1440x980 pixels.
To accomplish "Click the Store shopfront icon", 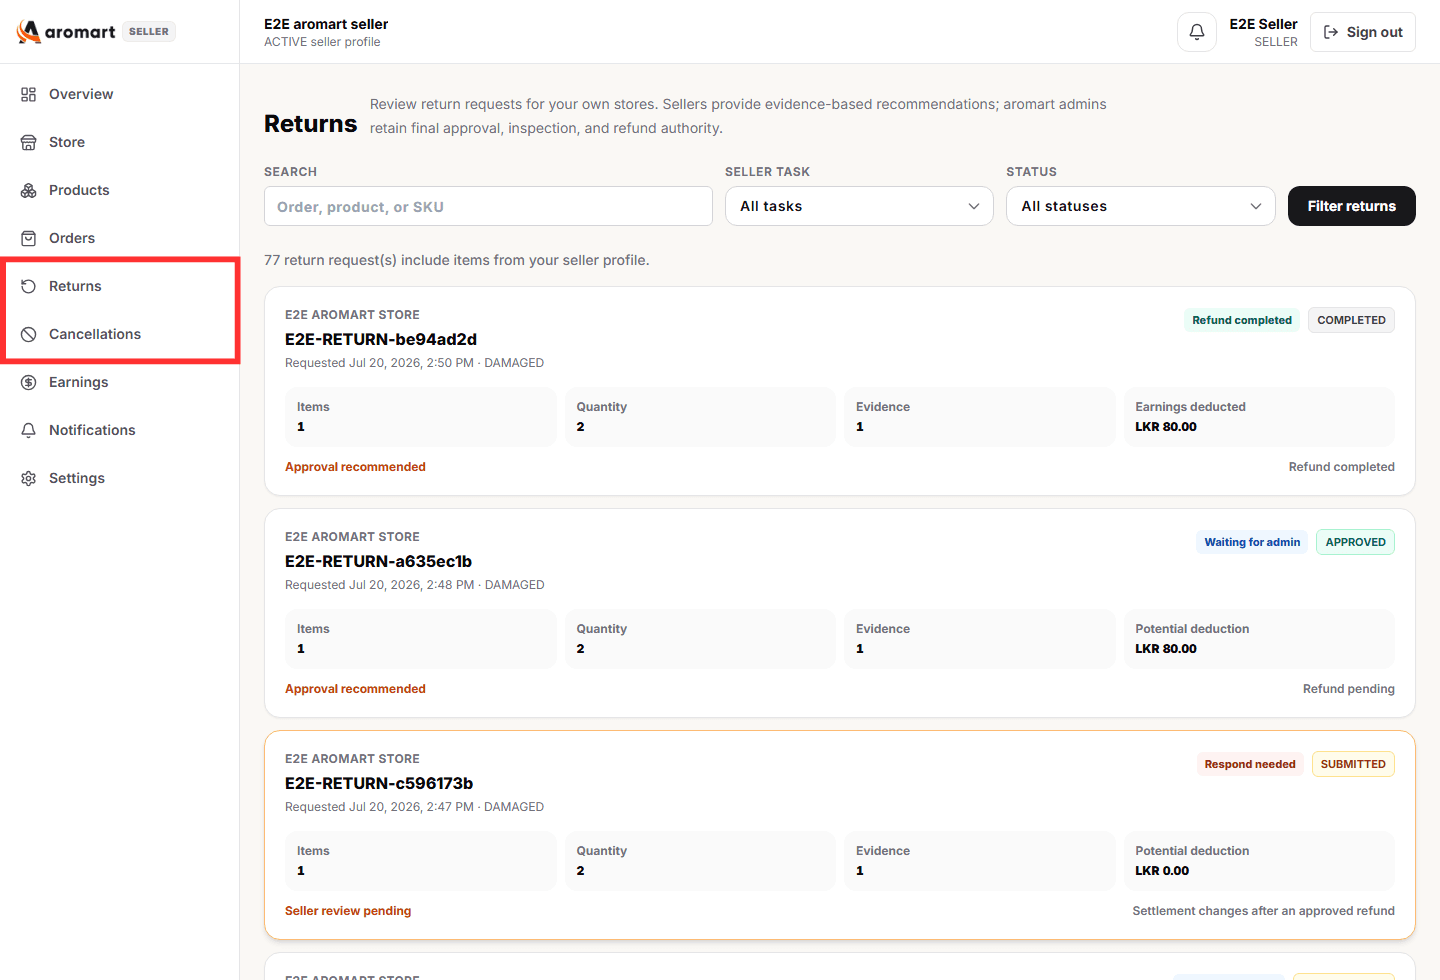I will point(28,142).
